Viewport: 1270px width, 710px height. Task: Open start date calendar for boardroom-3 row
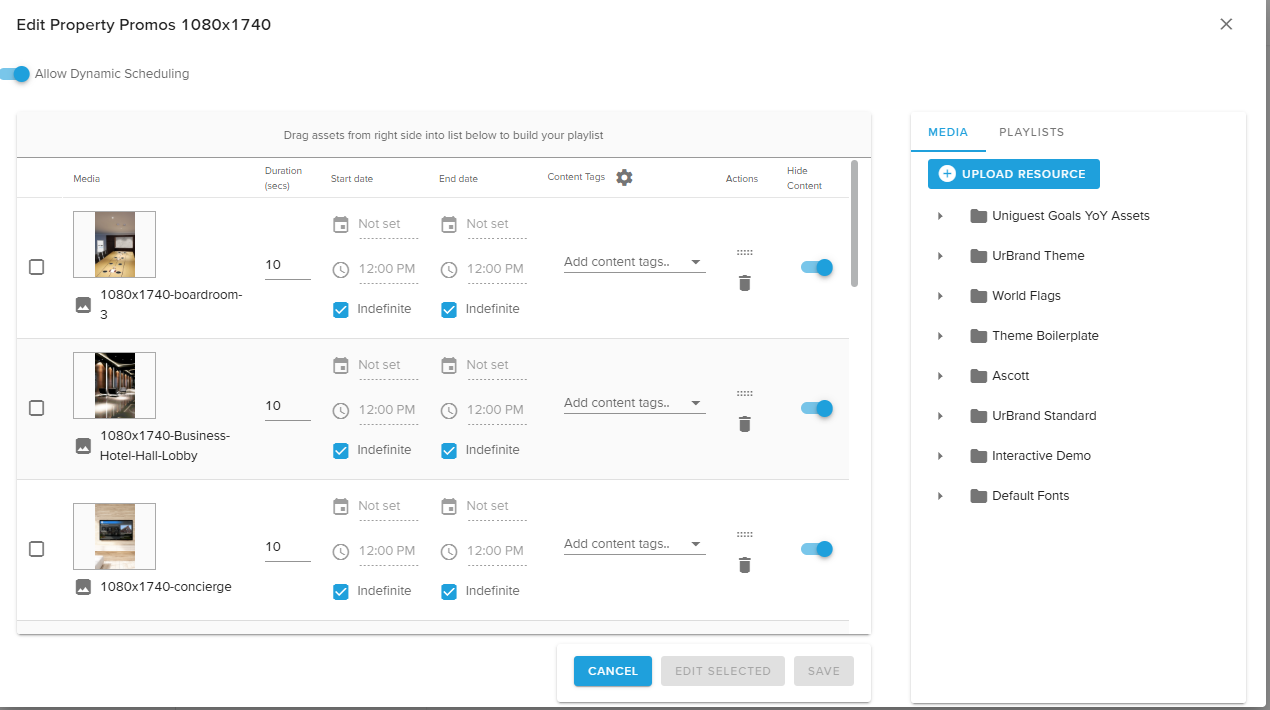[x=341, y=225]
